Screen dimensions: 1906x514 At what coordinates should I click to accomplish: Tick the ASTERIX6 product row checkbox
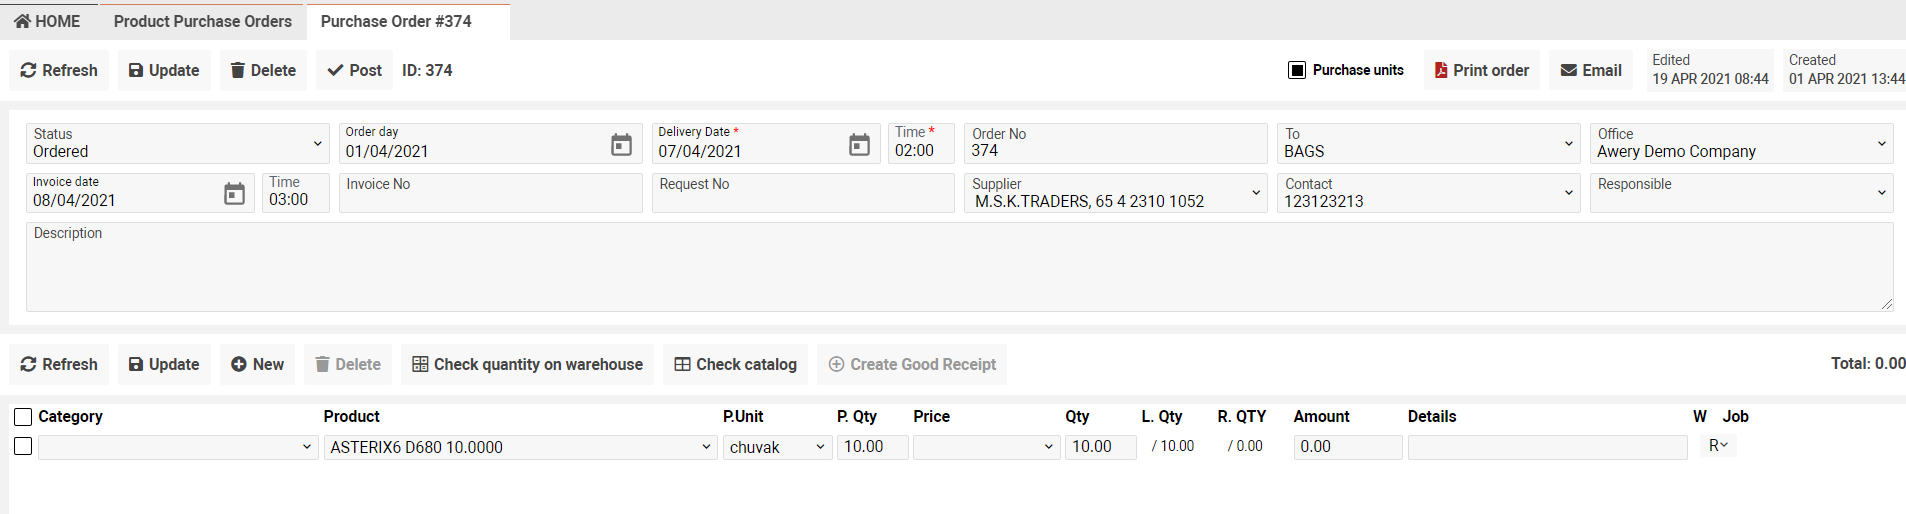click(x=23, y=447)
